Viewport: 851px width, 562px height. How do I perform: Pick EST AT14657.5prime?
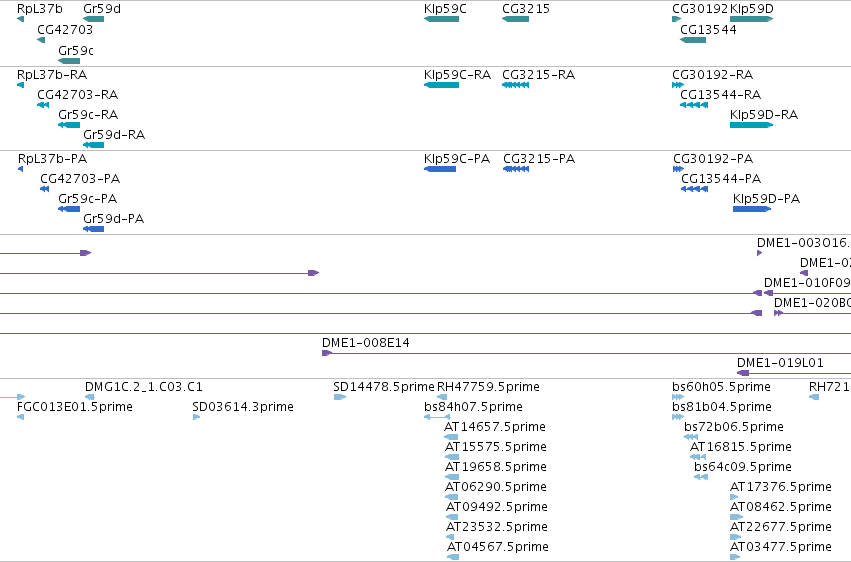click(x=495, y=426)
